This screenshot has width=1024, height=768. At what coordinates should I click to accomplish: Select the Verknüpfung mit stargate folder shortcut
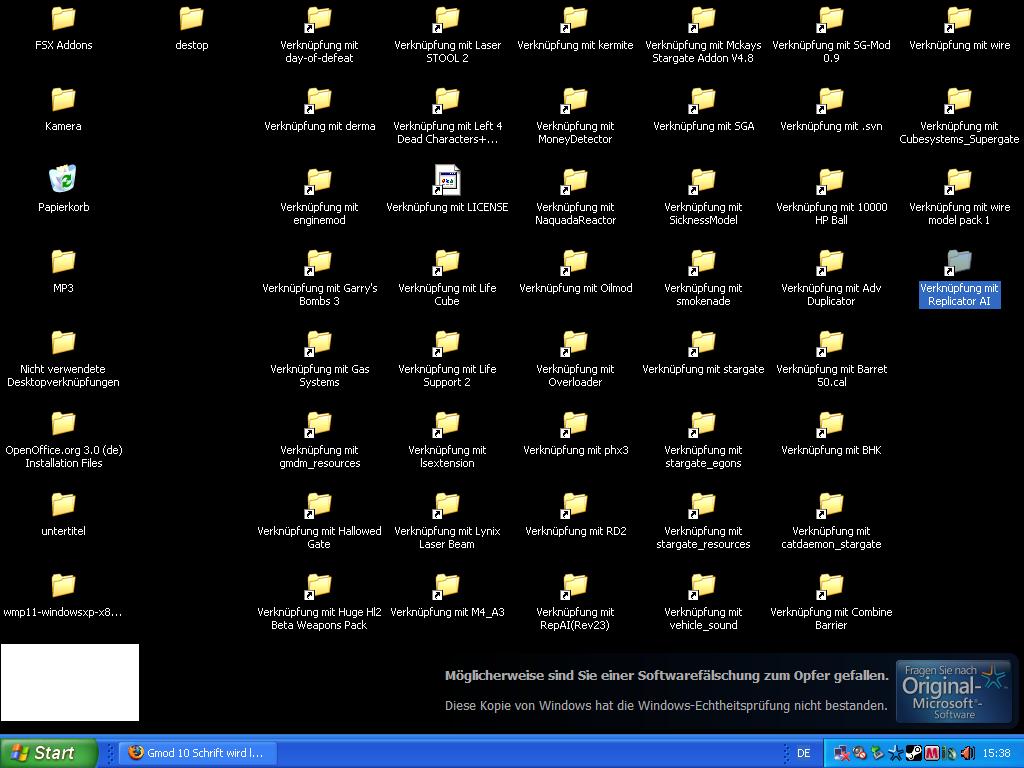pyautogui.click(x=703, y=344)
